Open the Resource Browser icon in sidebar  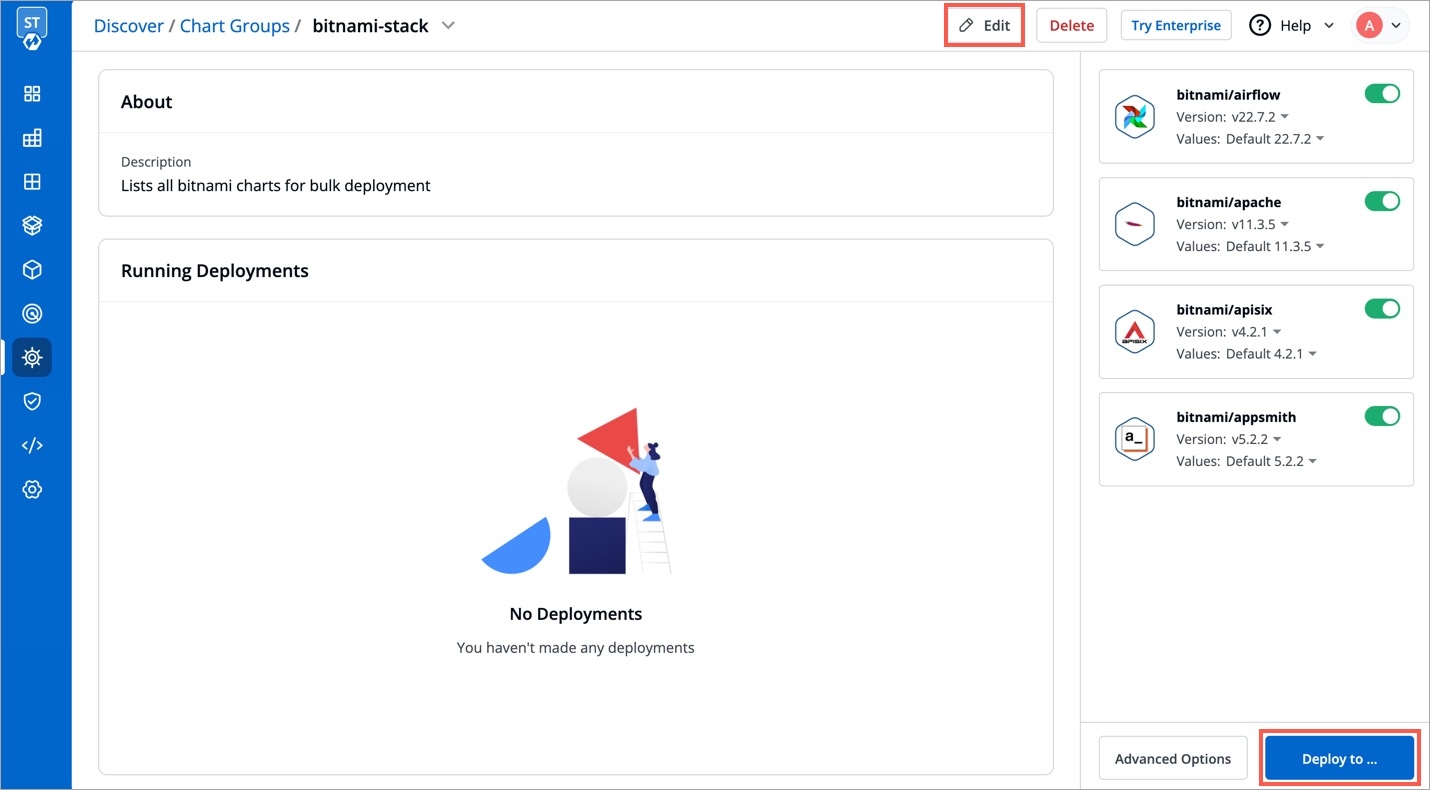coord(32,138)
